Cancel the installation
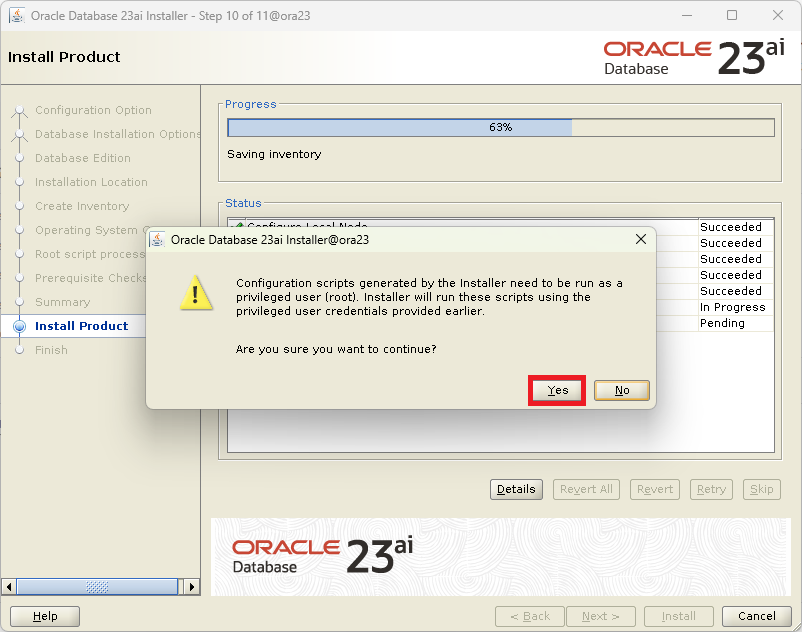The height and width of the screenshot is (632, 802). click(x=756, y=616)
